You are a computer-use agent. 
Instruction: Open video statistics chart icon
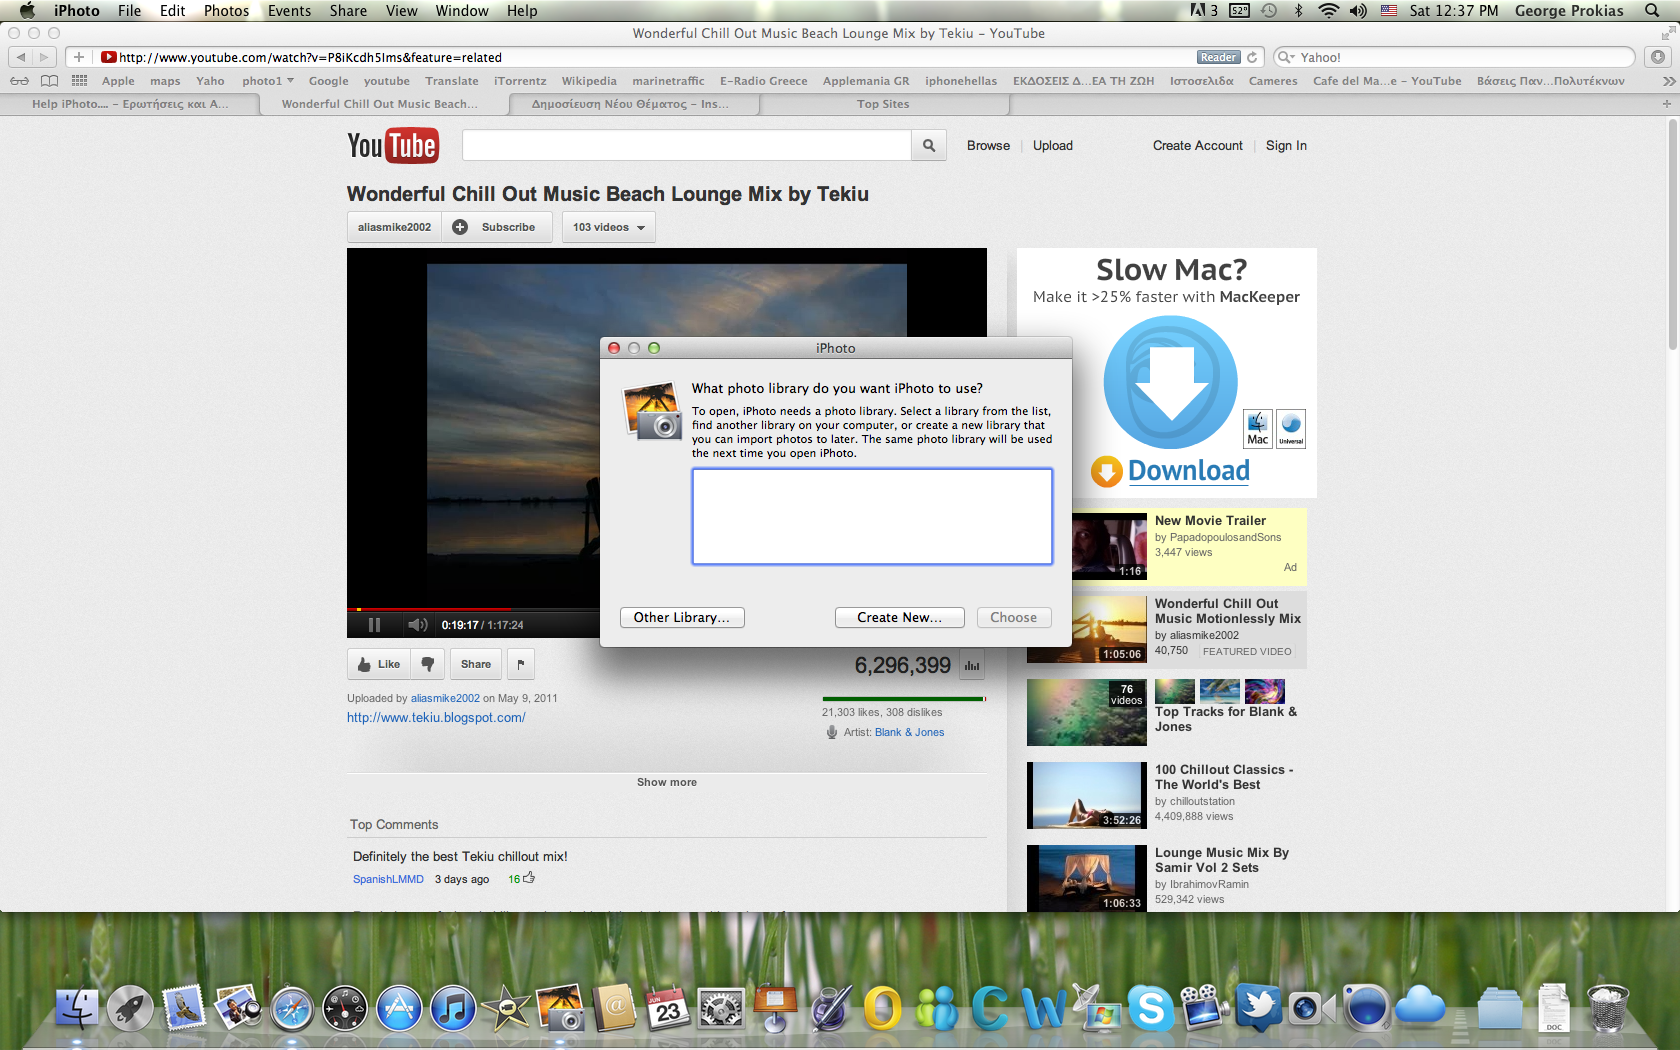click(972, 665)
